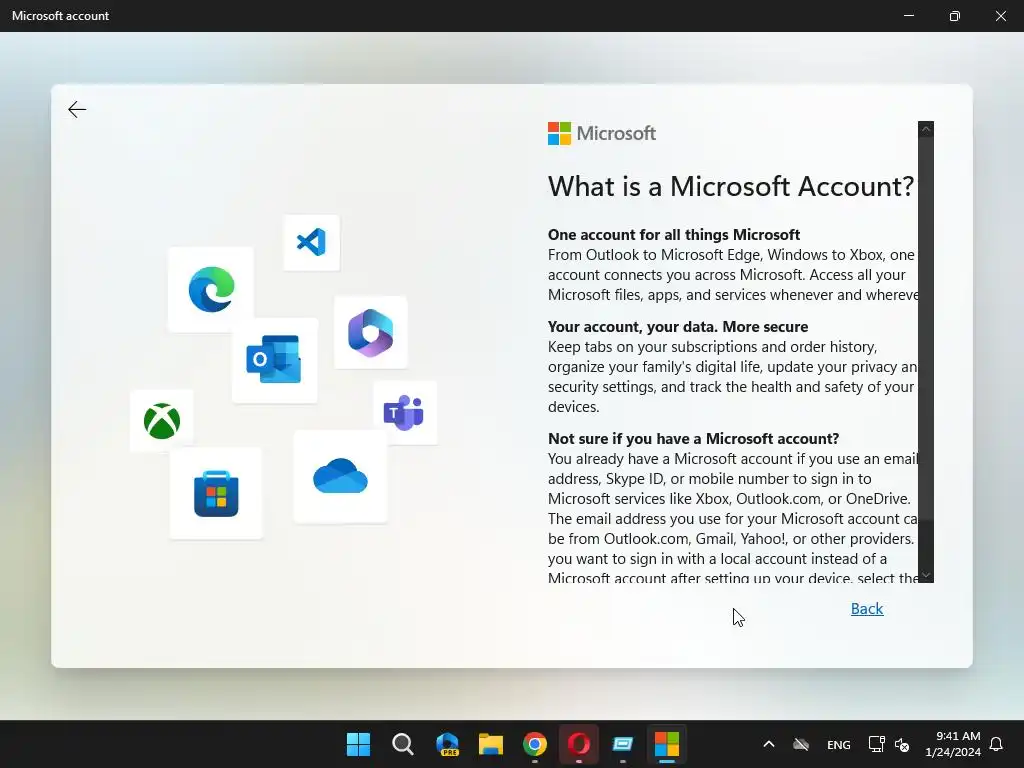The image size is (1024, 768).
Task: Click 'Your account, your data. More secure' text
Action: coord(678,327)
